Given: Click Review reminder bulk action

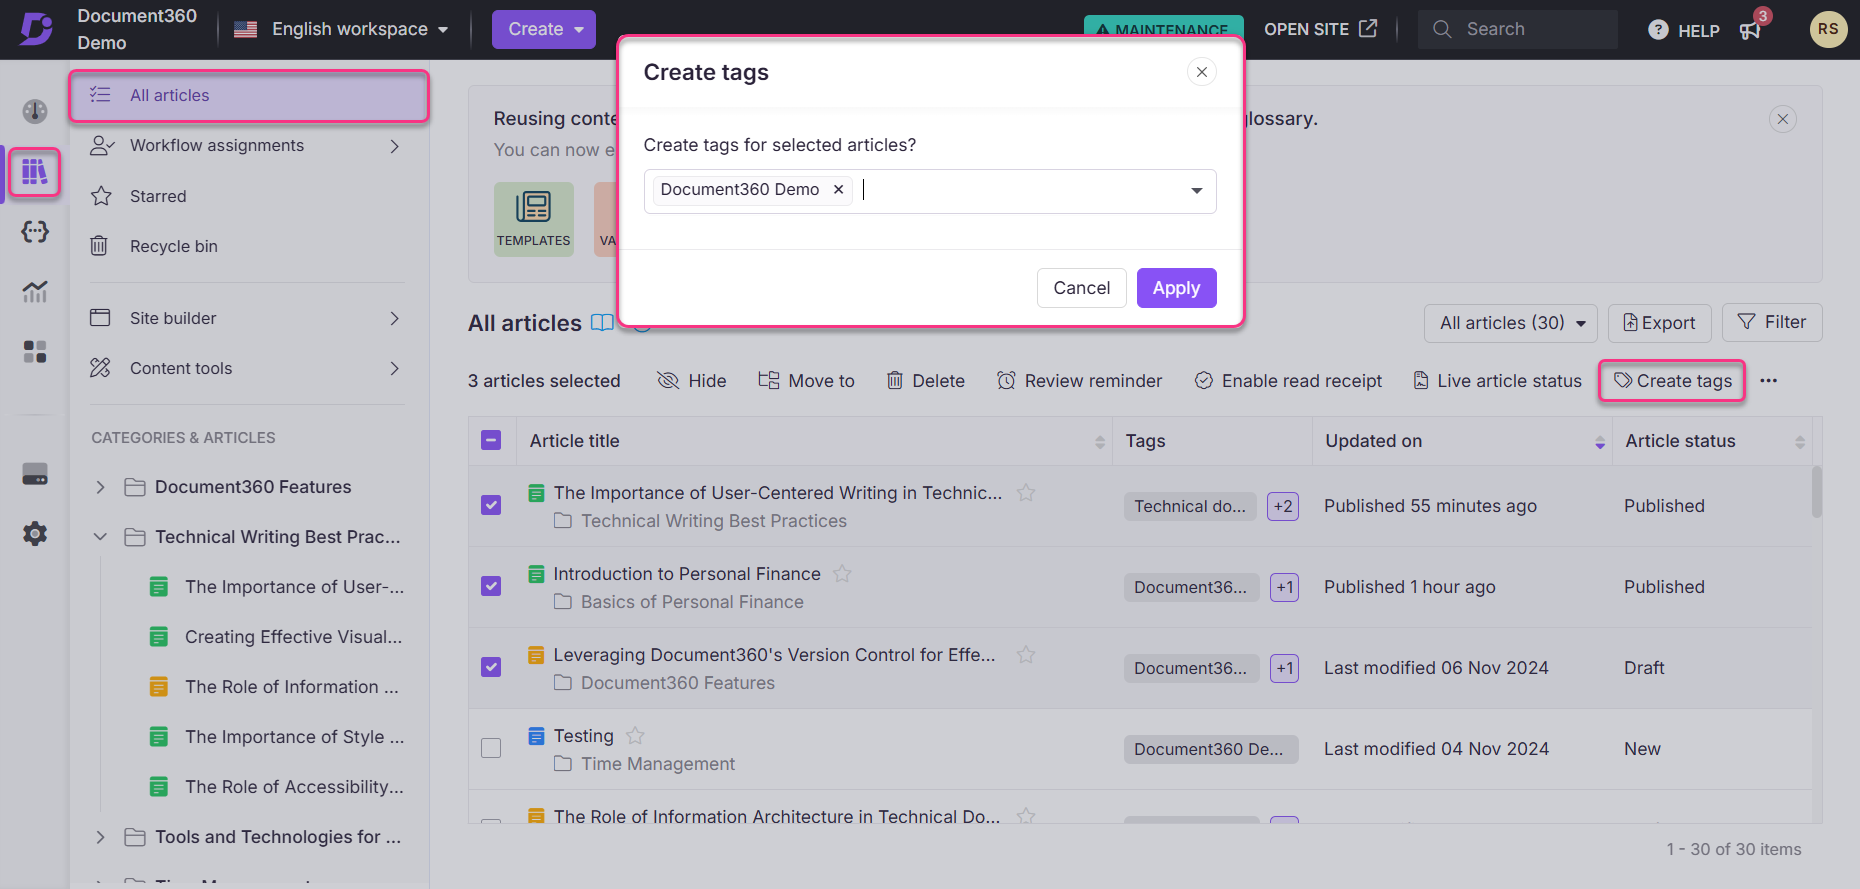Looking at the screenshot, I should [1080, 381].
